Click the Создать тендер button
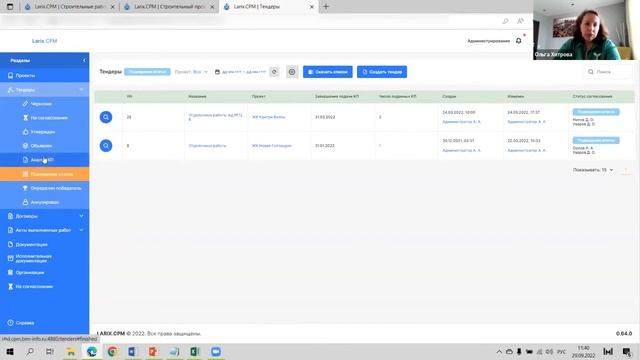This screenshot has width=640, height=360. [382, 72]
